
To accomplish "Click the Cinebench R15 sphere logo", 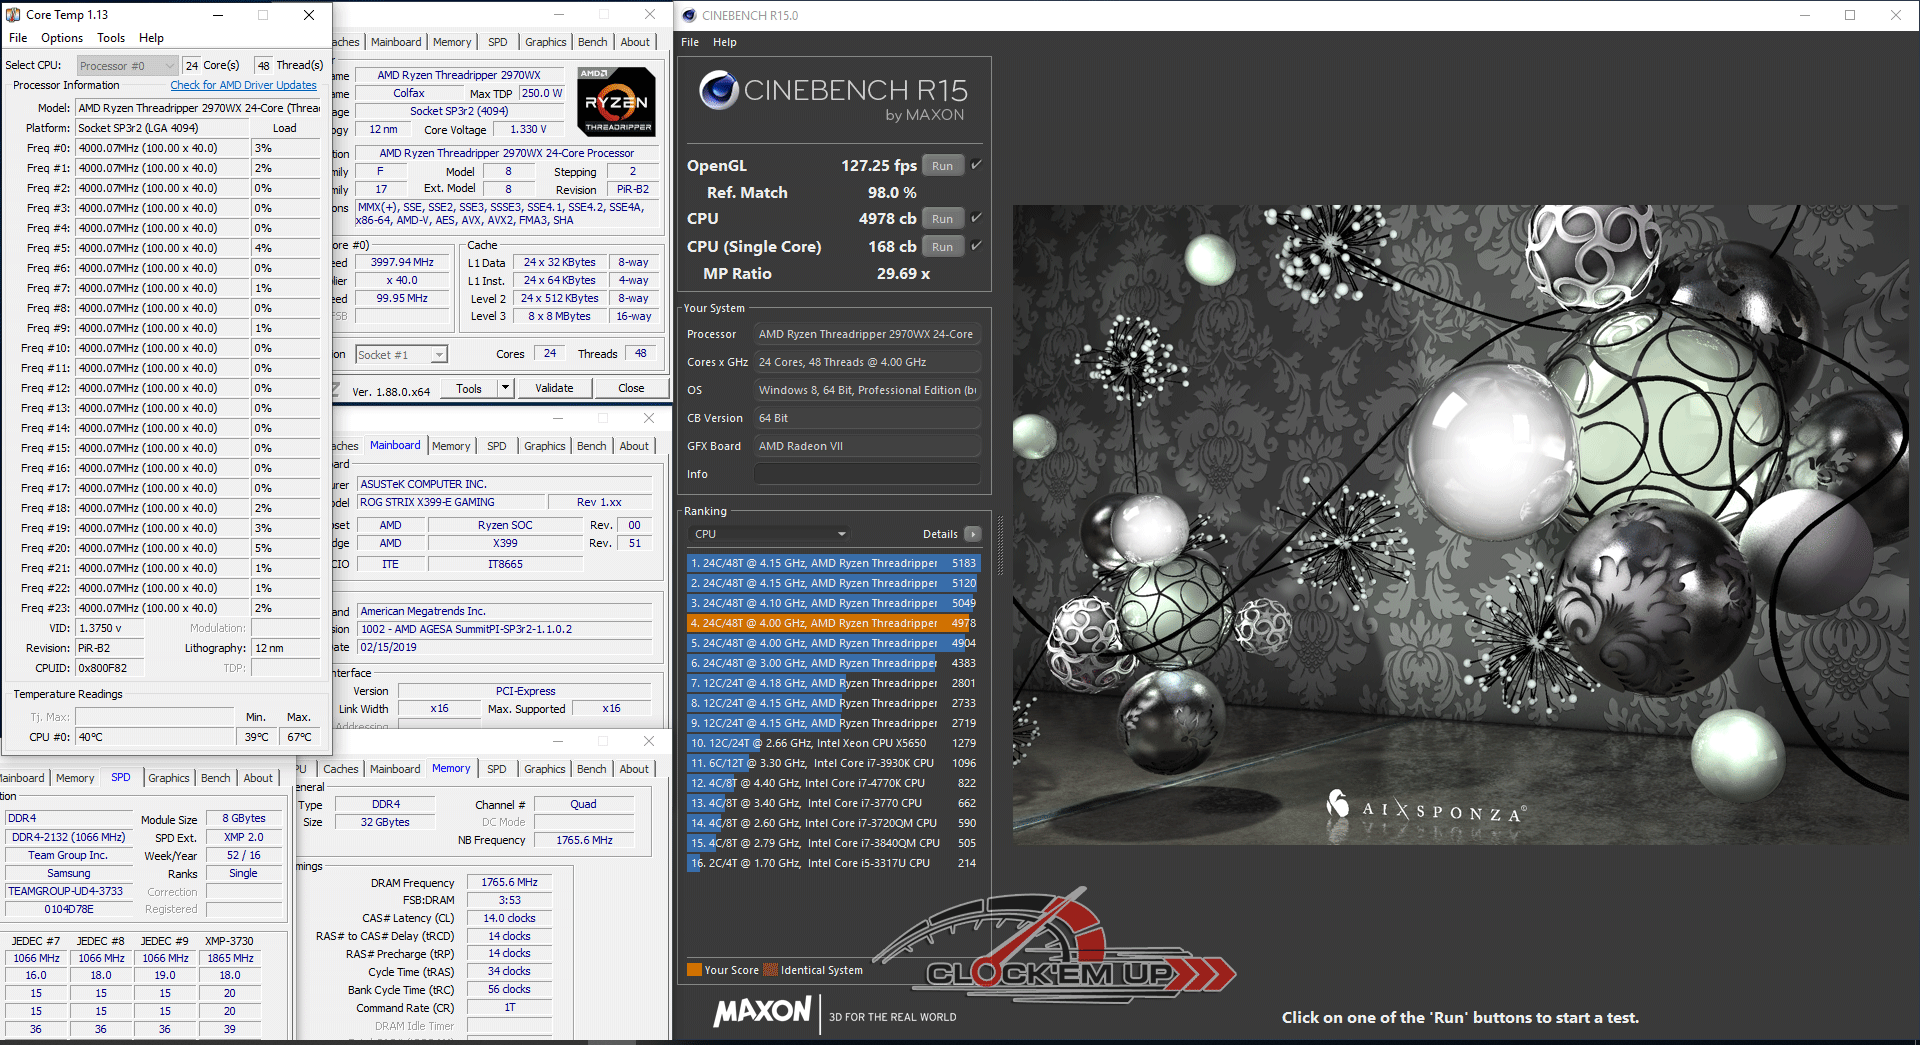I will [x=718, y=91].
